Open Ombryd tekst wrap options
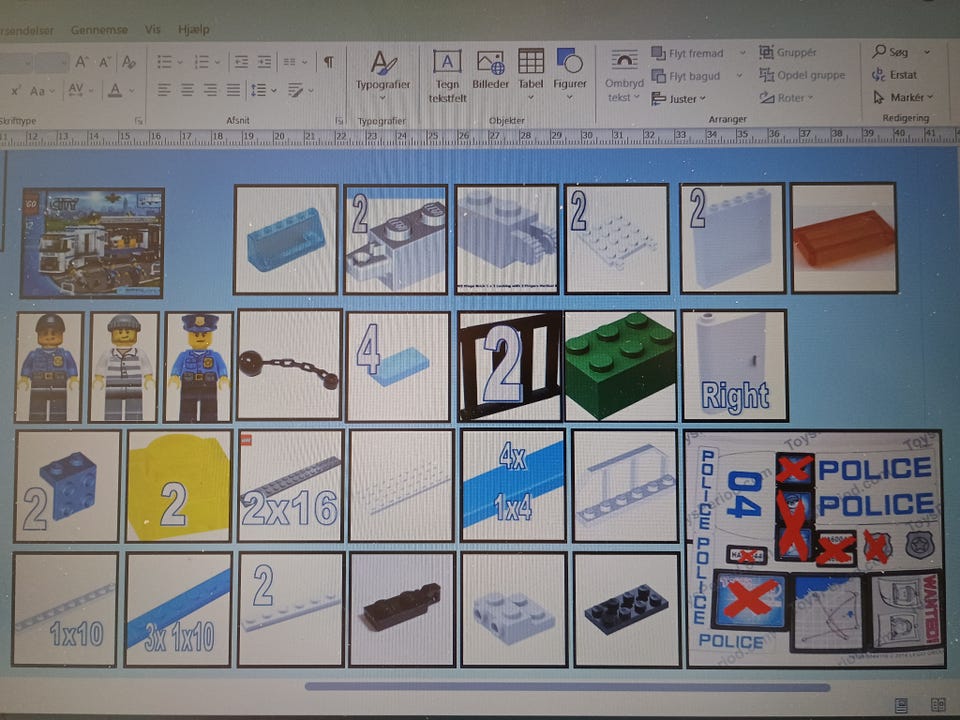Screen dimensions: 960x720 624,77
